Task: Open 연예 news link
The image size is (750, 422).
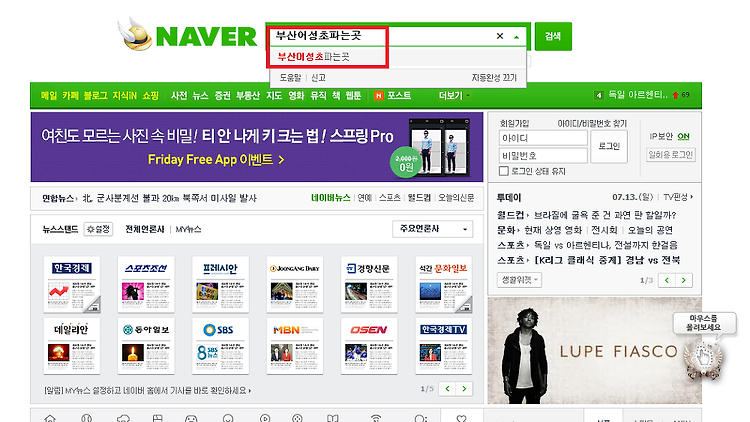Action: click(x=364, y=198)
